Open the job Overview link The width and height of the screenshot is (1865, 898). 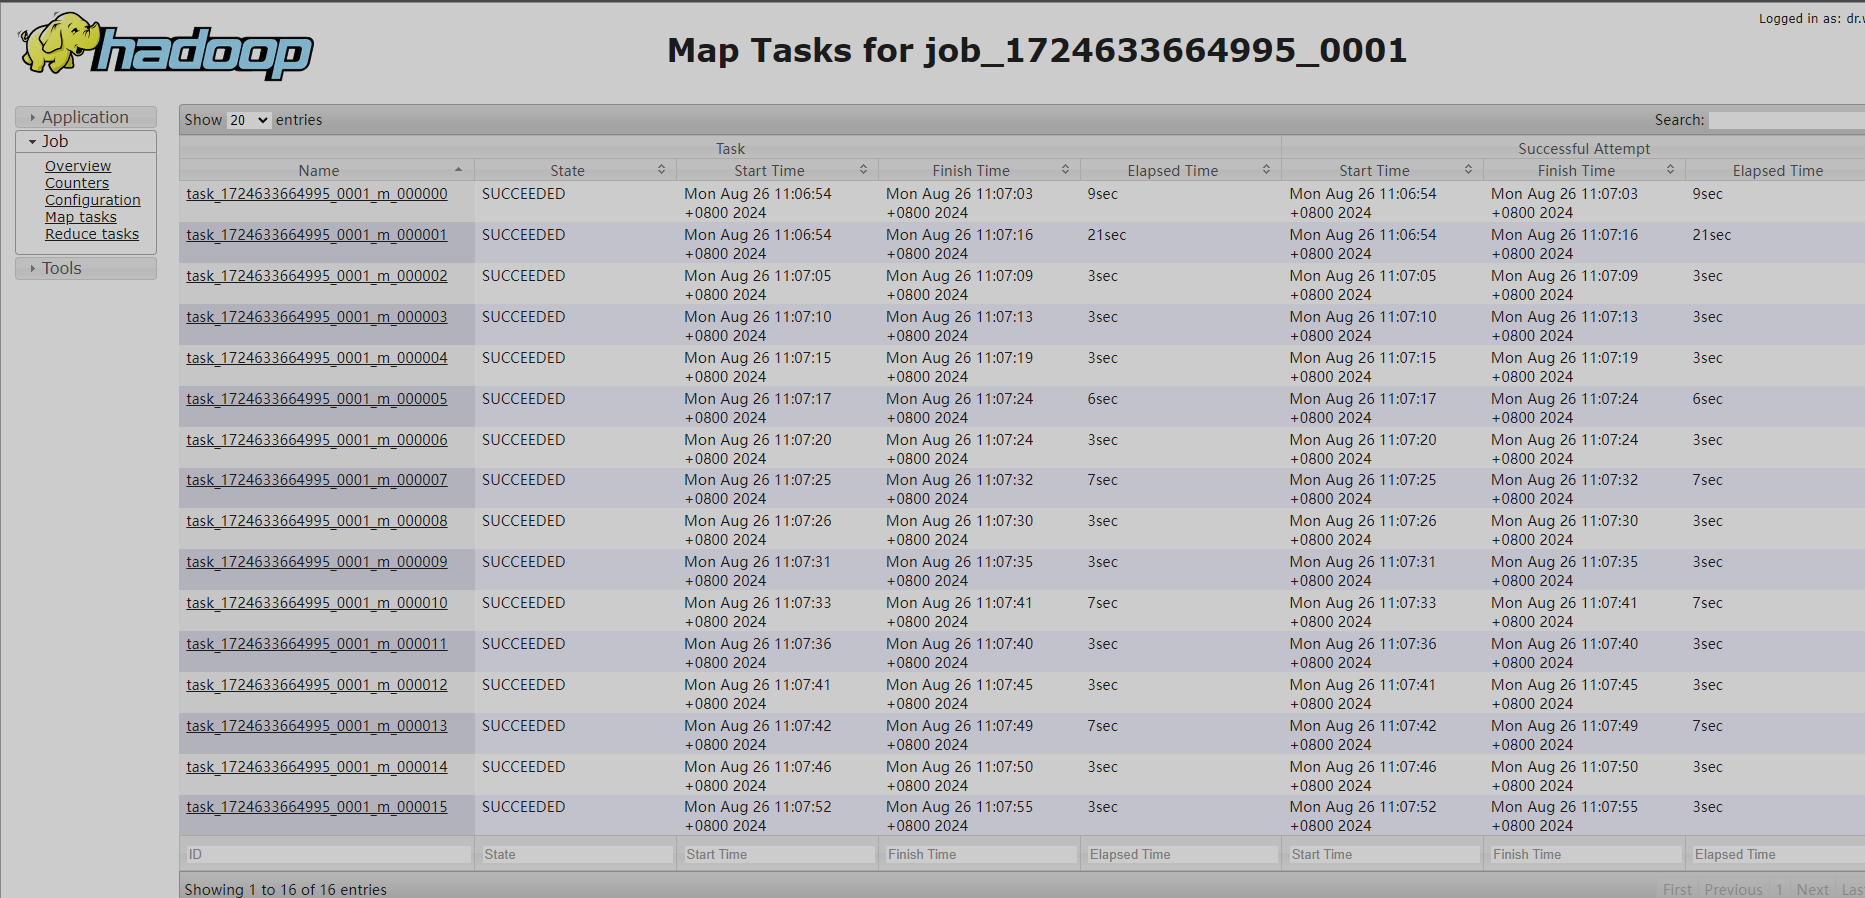[78, 166]
